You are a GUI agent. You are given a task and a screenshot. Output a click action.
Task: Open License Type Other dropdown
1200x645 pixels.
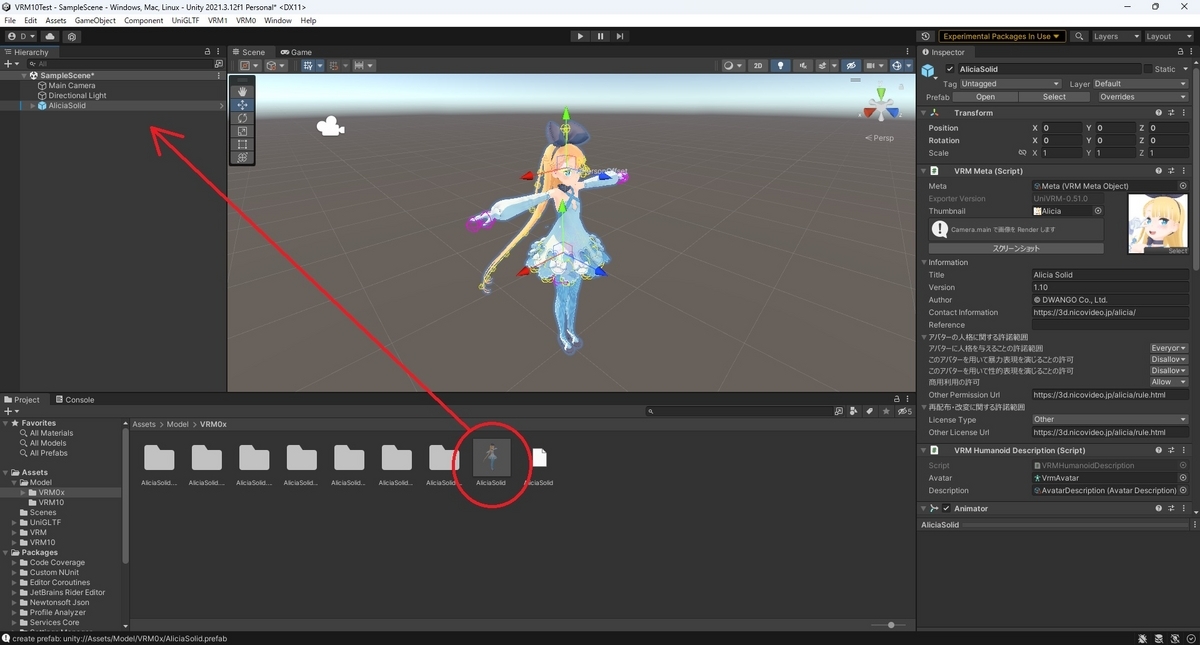click(1111, 420)
